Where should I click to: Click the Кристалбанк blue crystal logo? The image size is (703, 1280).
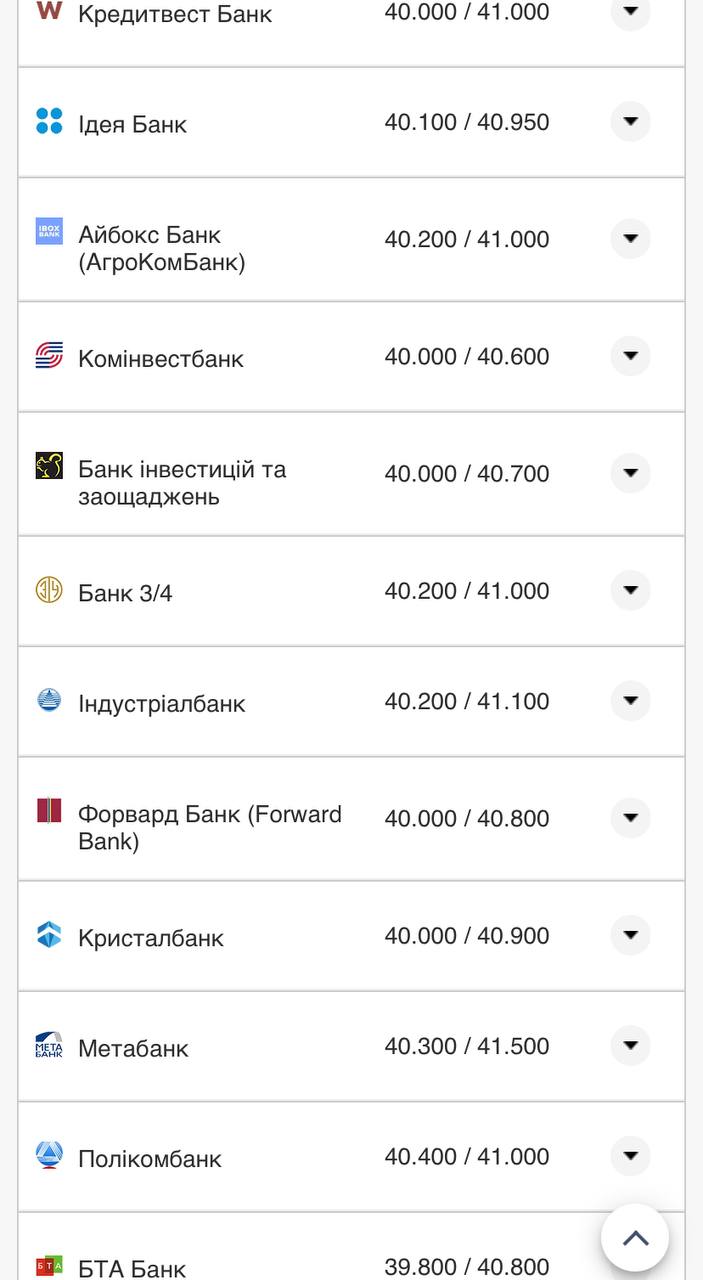pos(49,935)
